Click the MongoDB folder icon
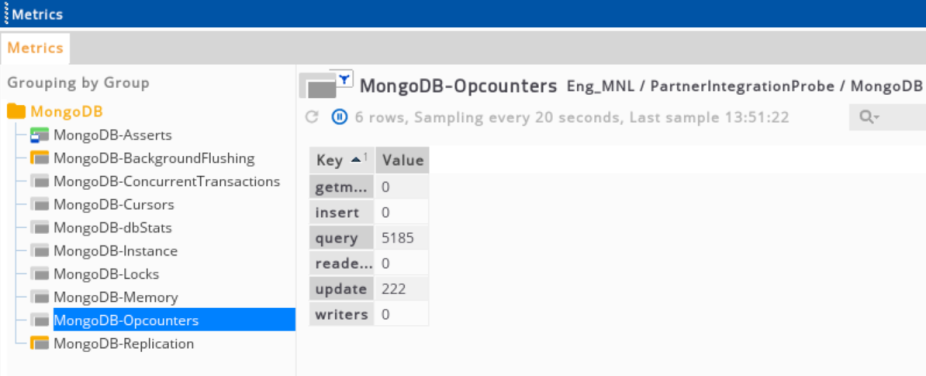926x376 pixels. 17,112
